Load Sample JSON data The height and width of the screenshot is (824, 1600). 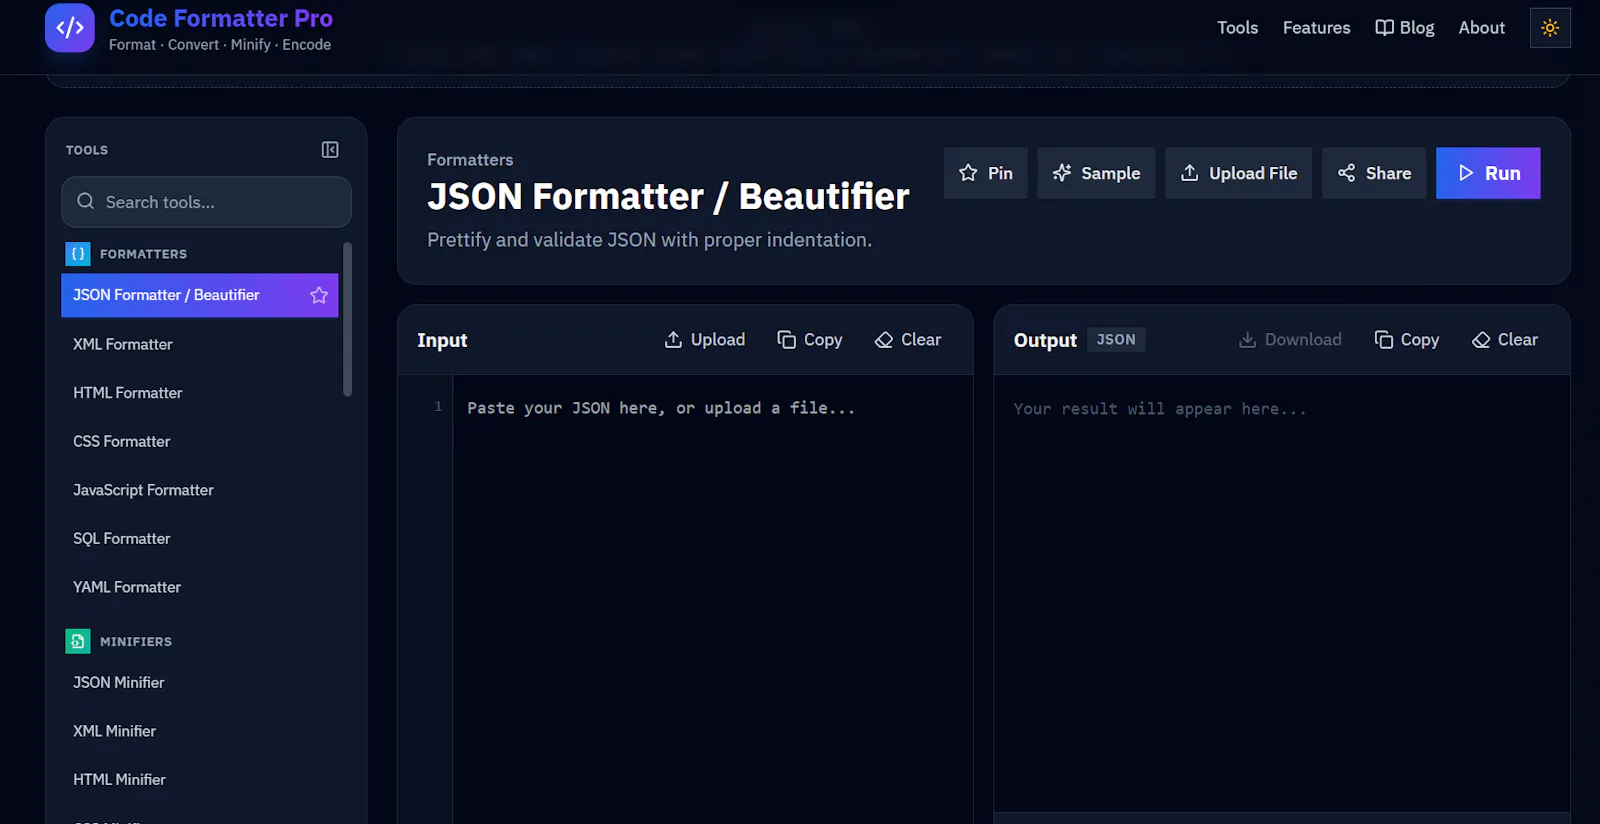[x=1096, y=173]
